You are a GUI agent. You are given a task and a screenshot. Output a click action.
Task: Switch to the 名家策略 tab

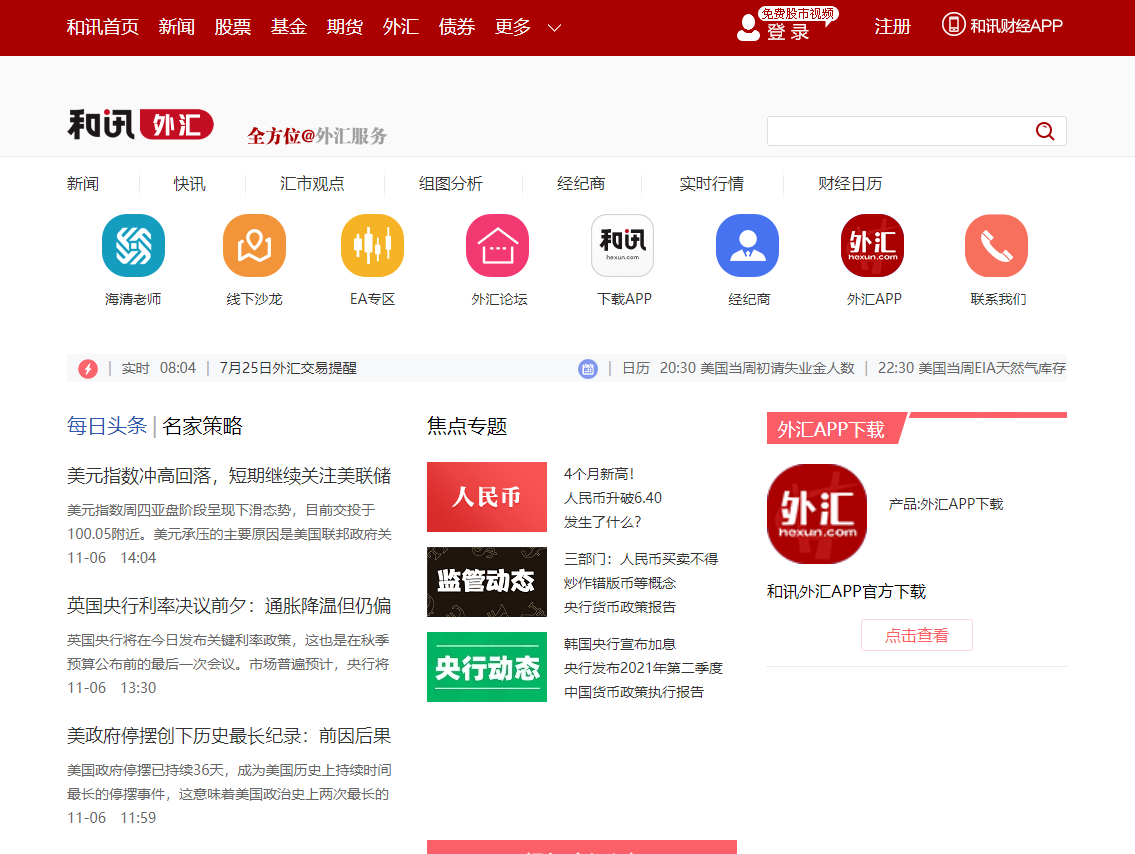click(x=203, y=426)
